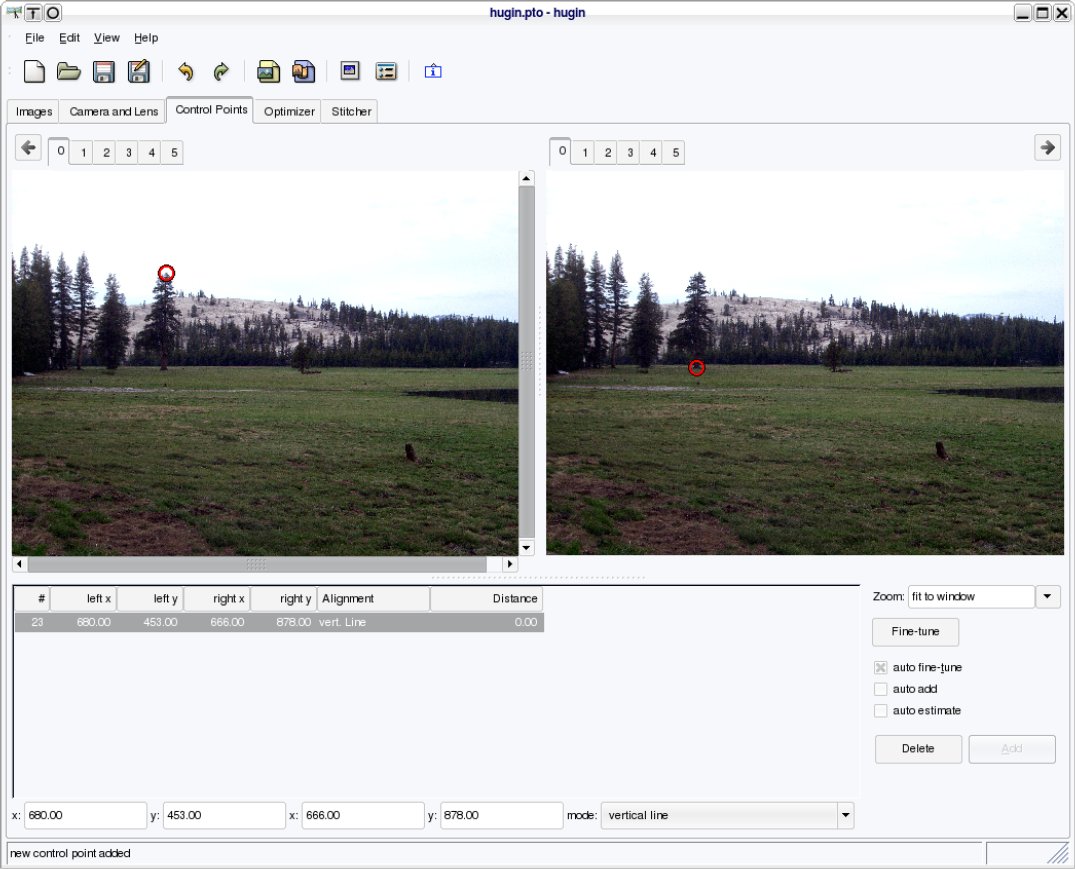The height and width of the screenshot is (869, 1075).
Task: Click the Save As toolbar icon
Action: pos(138,71)
